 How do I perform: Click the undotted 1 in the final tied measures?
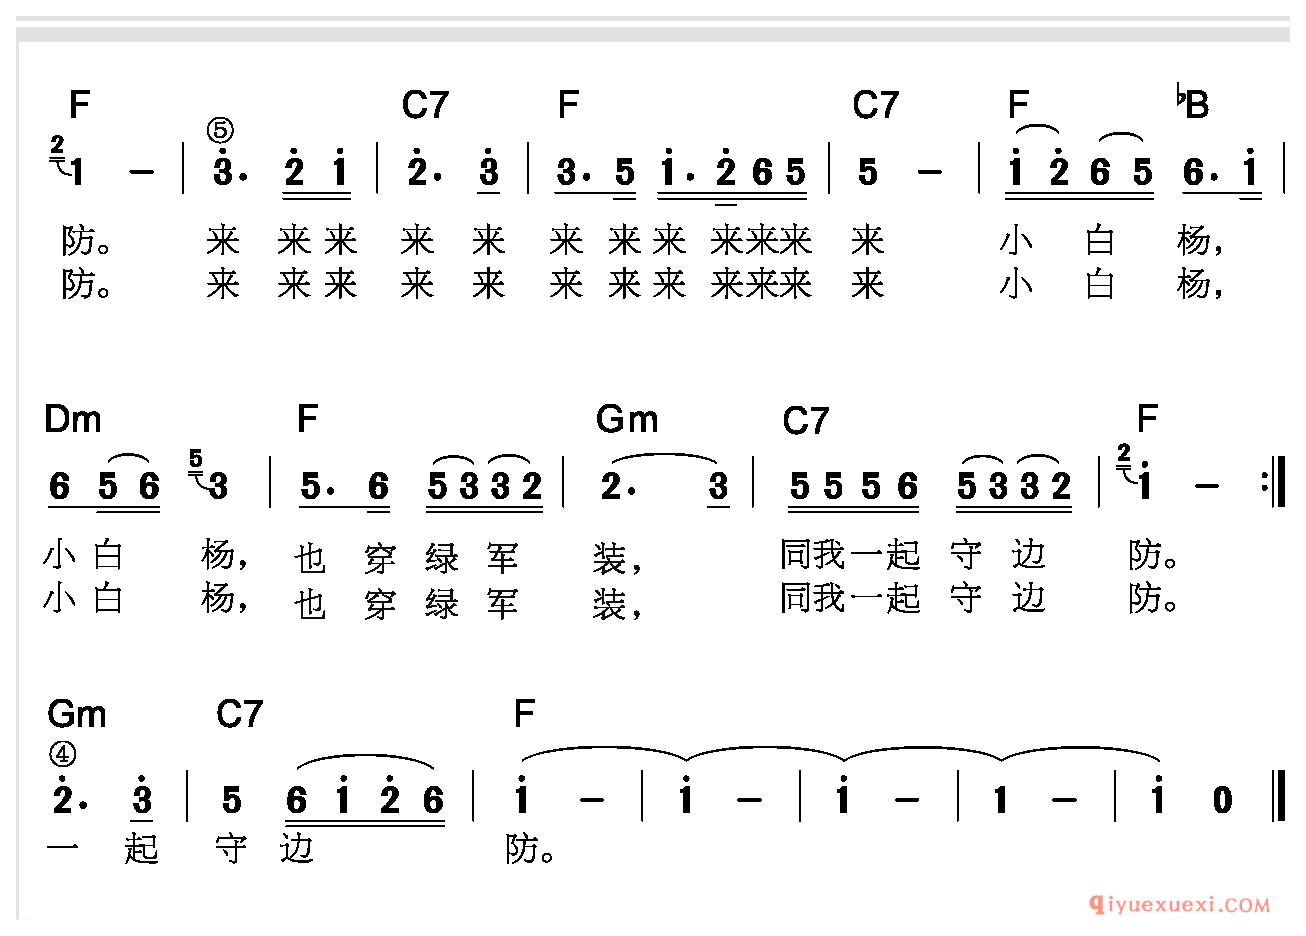click(1000, 800)
